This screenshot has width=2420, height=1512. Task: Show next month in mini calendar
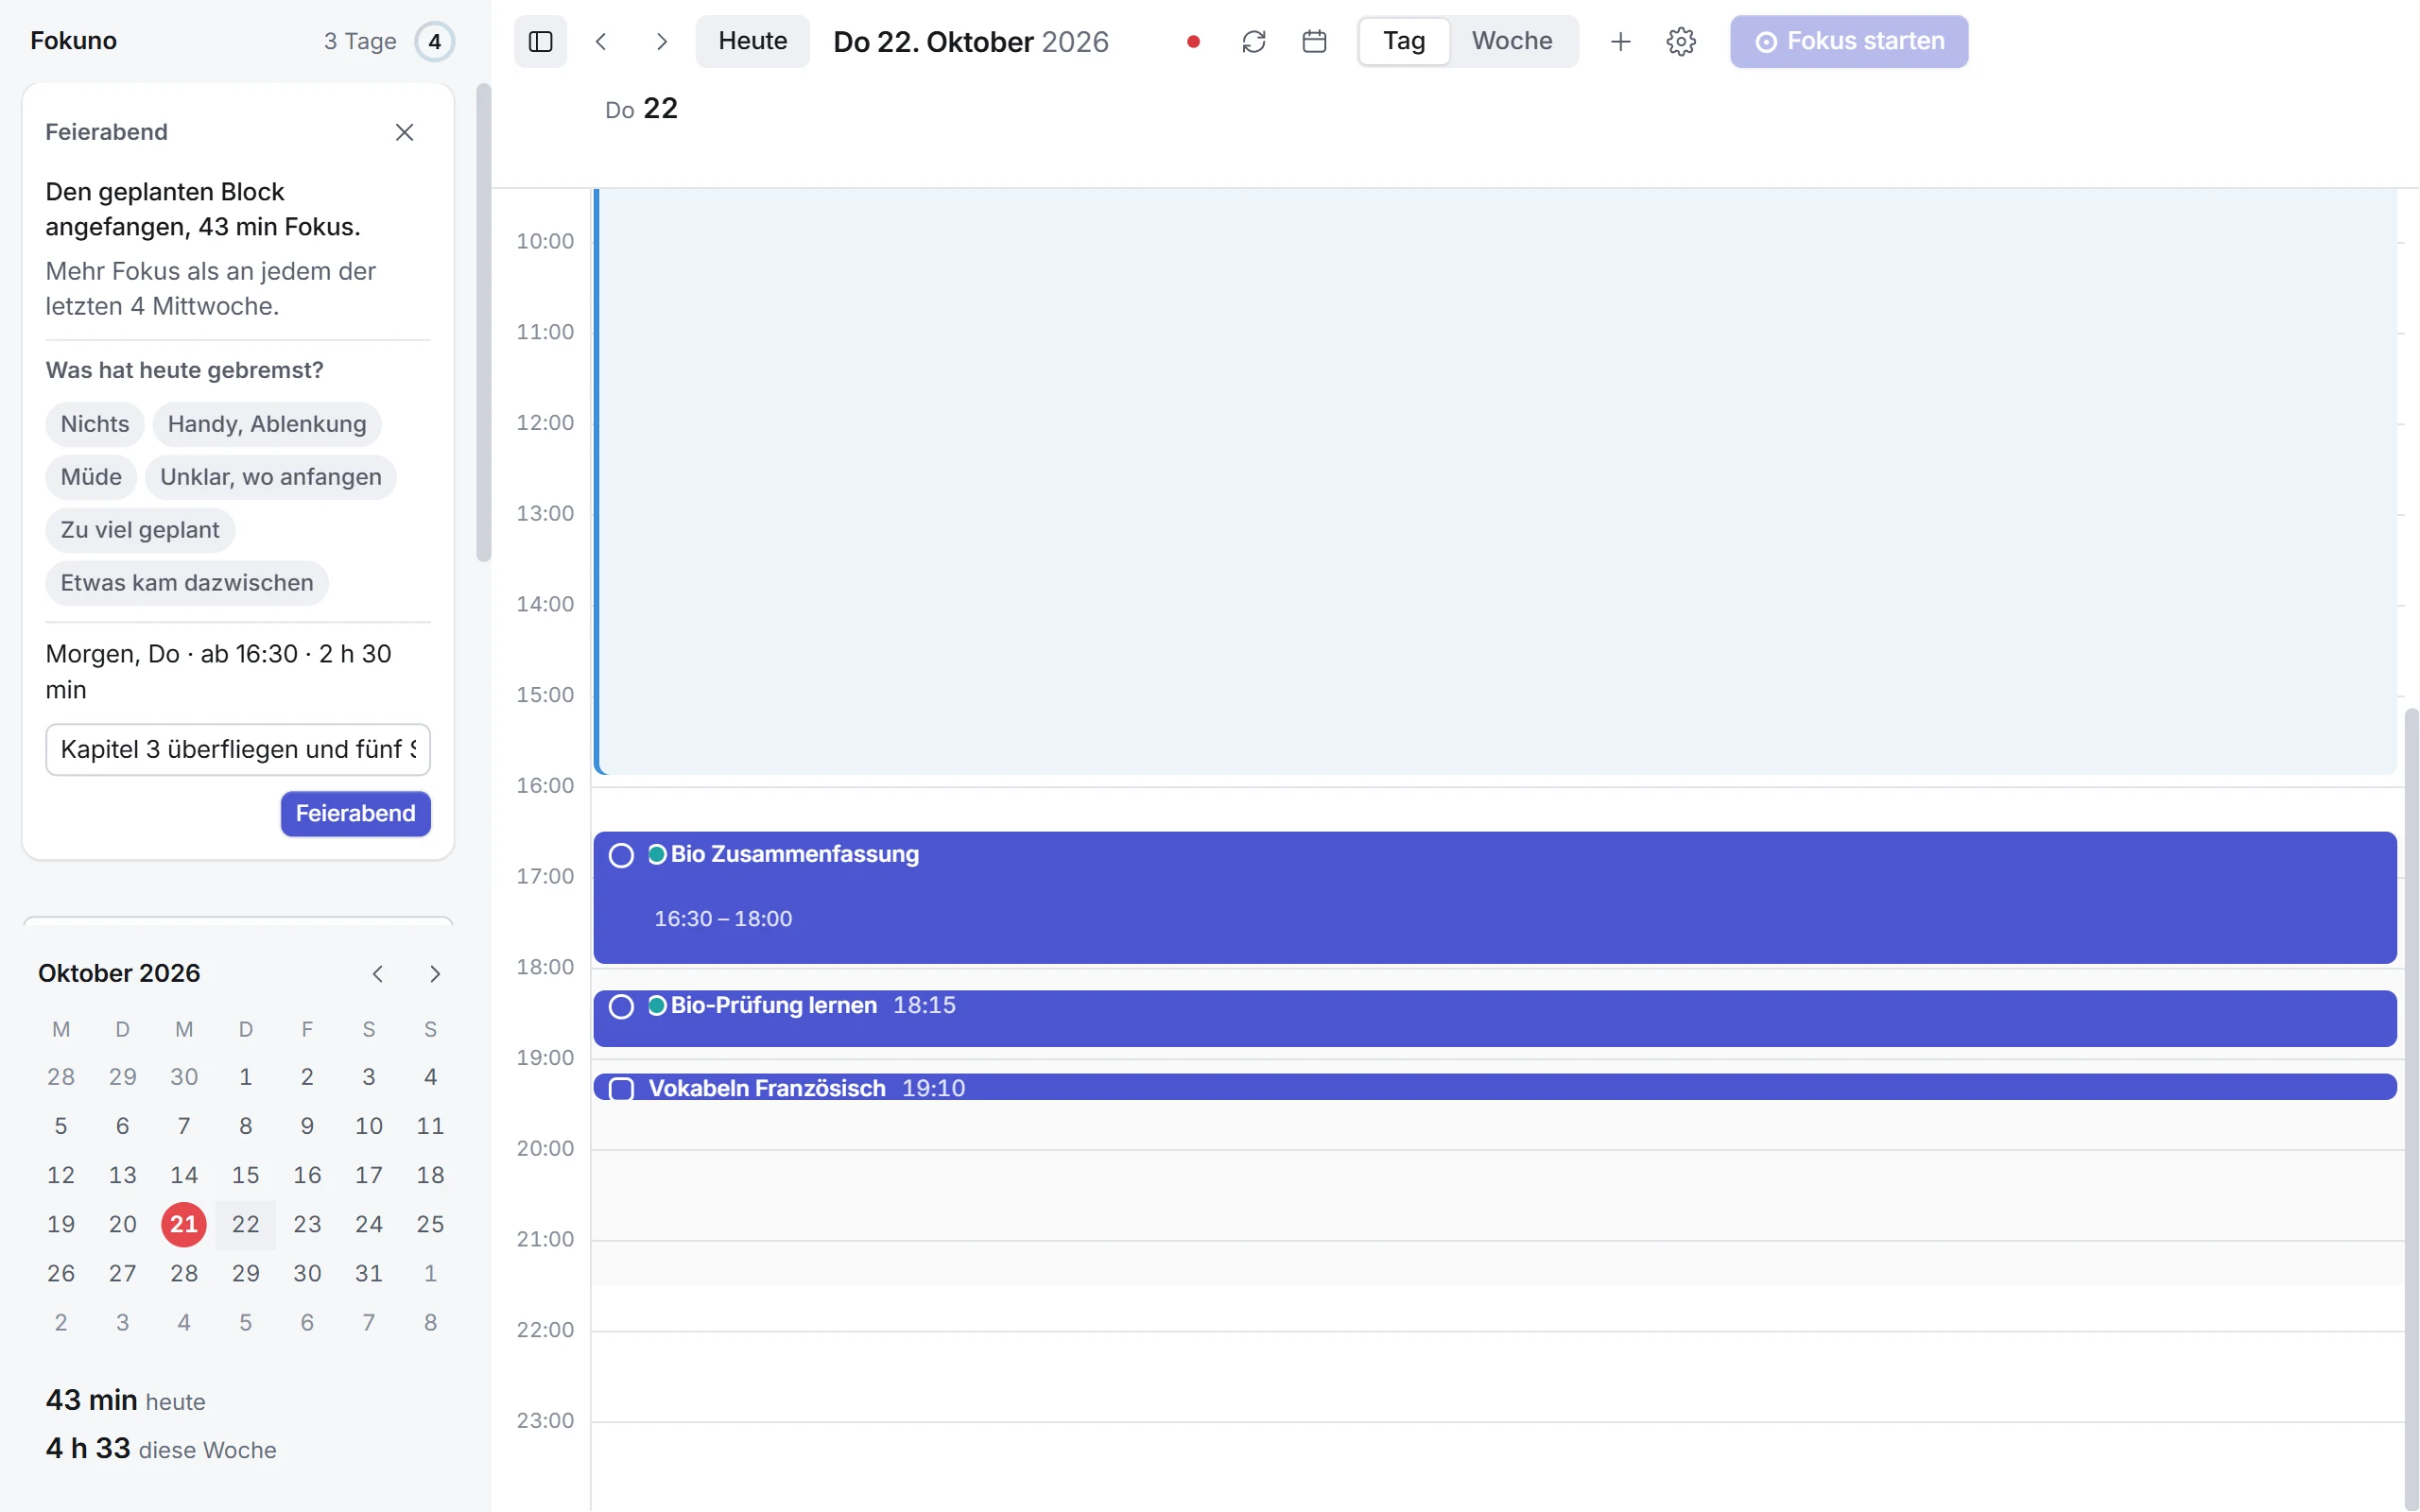pyautogui.click(x=434, y=973)
